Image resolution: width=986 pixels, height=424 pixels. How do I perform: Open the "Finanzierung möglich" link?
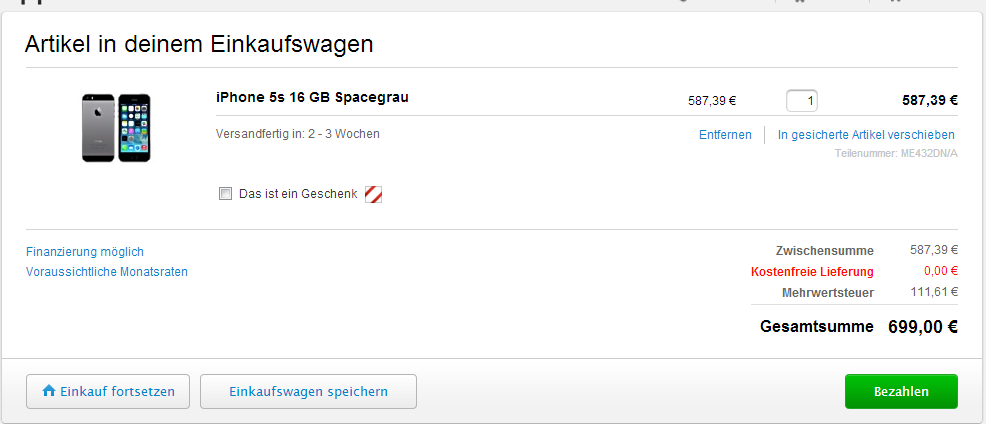coord(85,252)
